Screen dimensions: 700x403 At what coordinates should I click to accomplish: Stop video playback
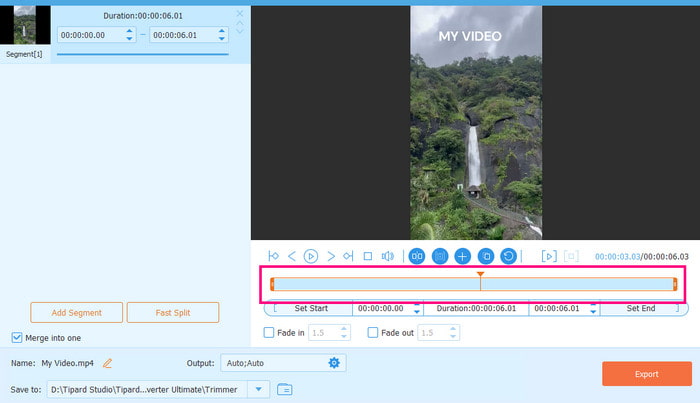(368, 256)
